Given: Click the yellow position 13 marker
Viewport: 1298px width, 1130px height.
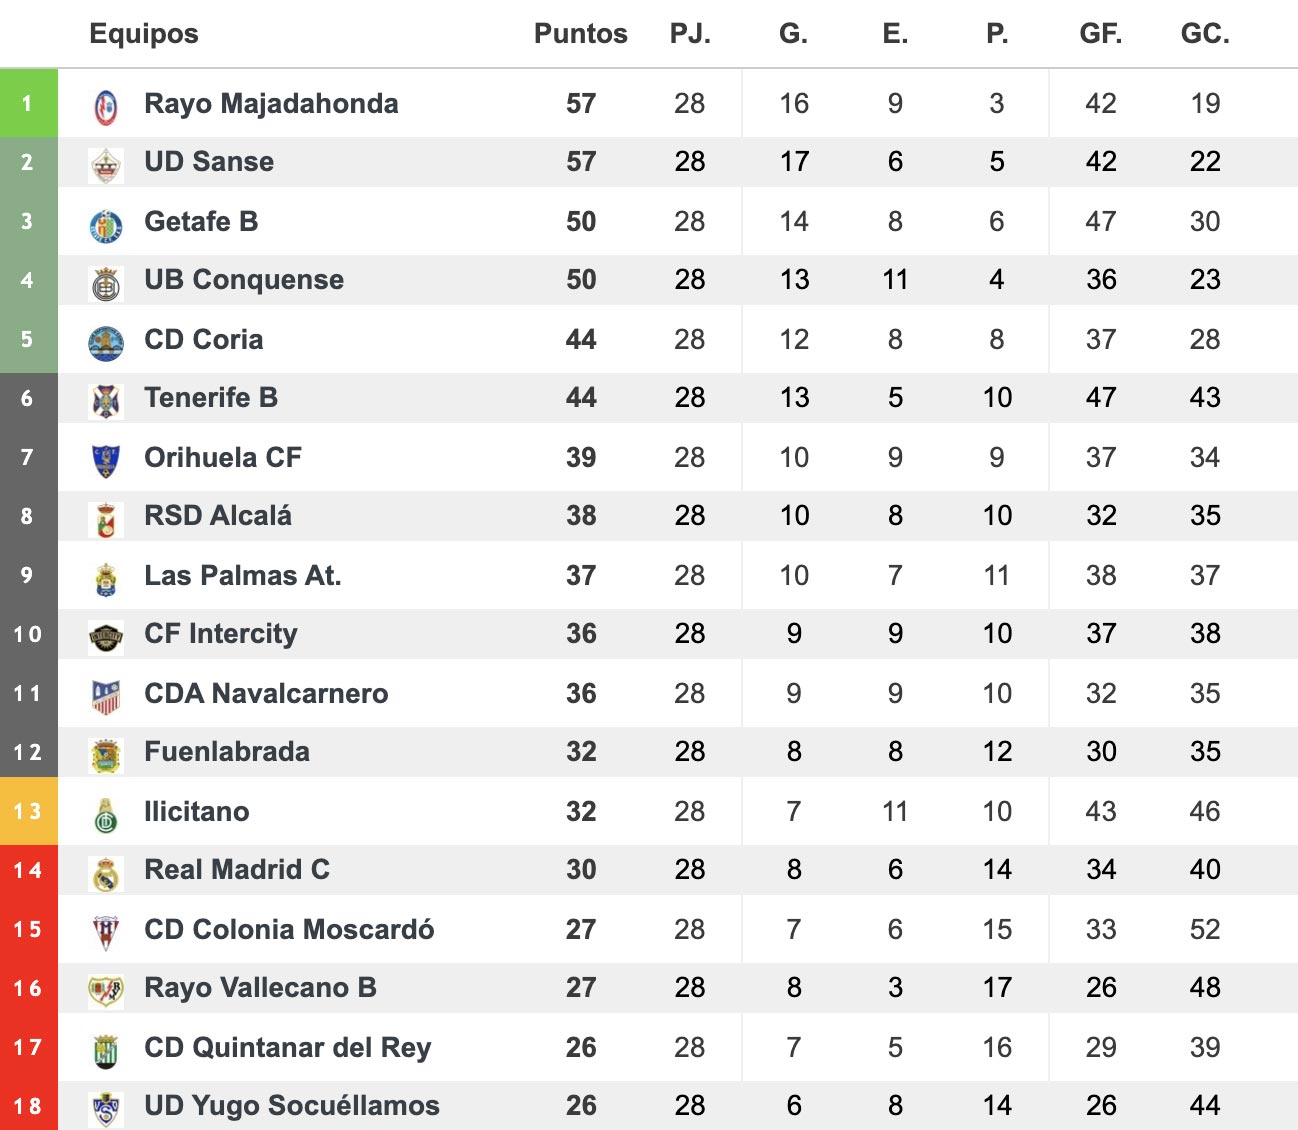Looking at the screenshot, I should click(x=28, y=811).
